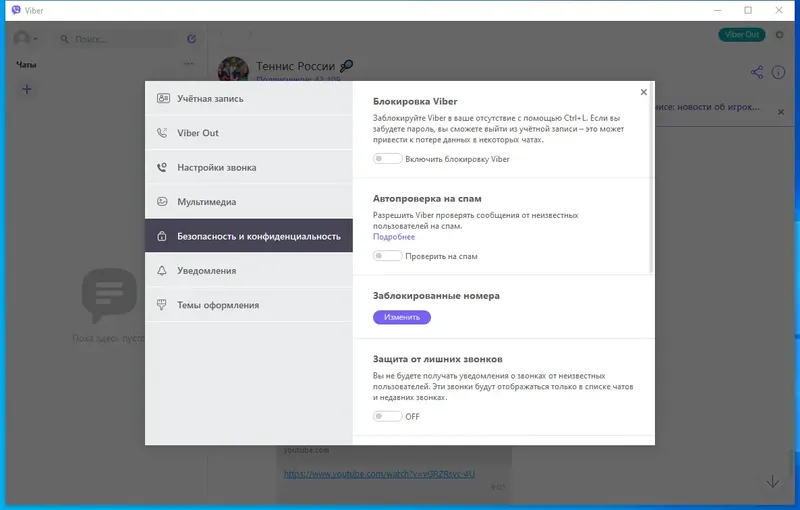
Task: Open the profile avatar dropdown menu
Action: (x=26, y=38)
